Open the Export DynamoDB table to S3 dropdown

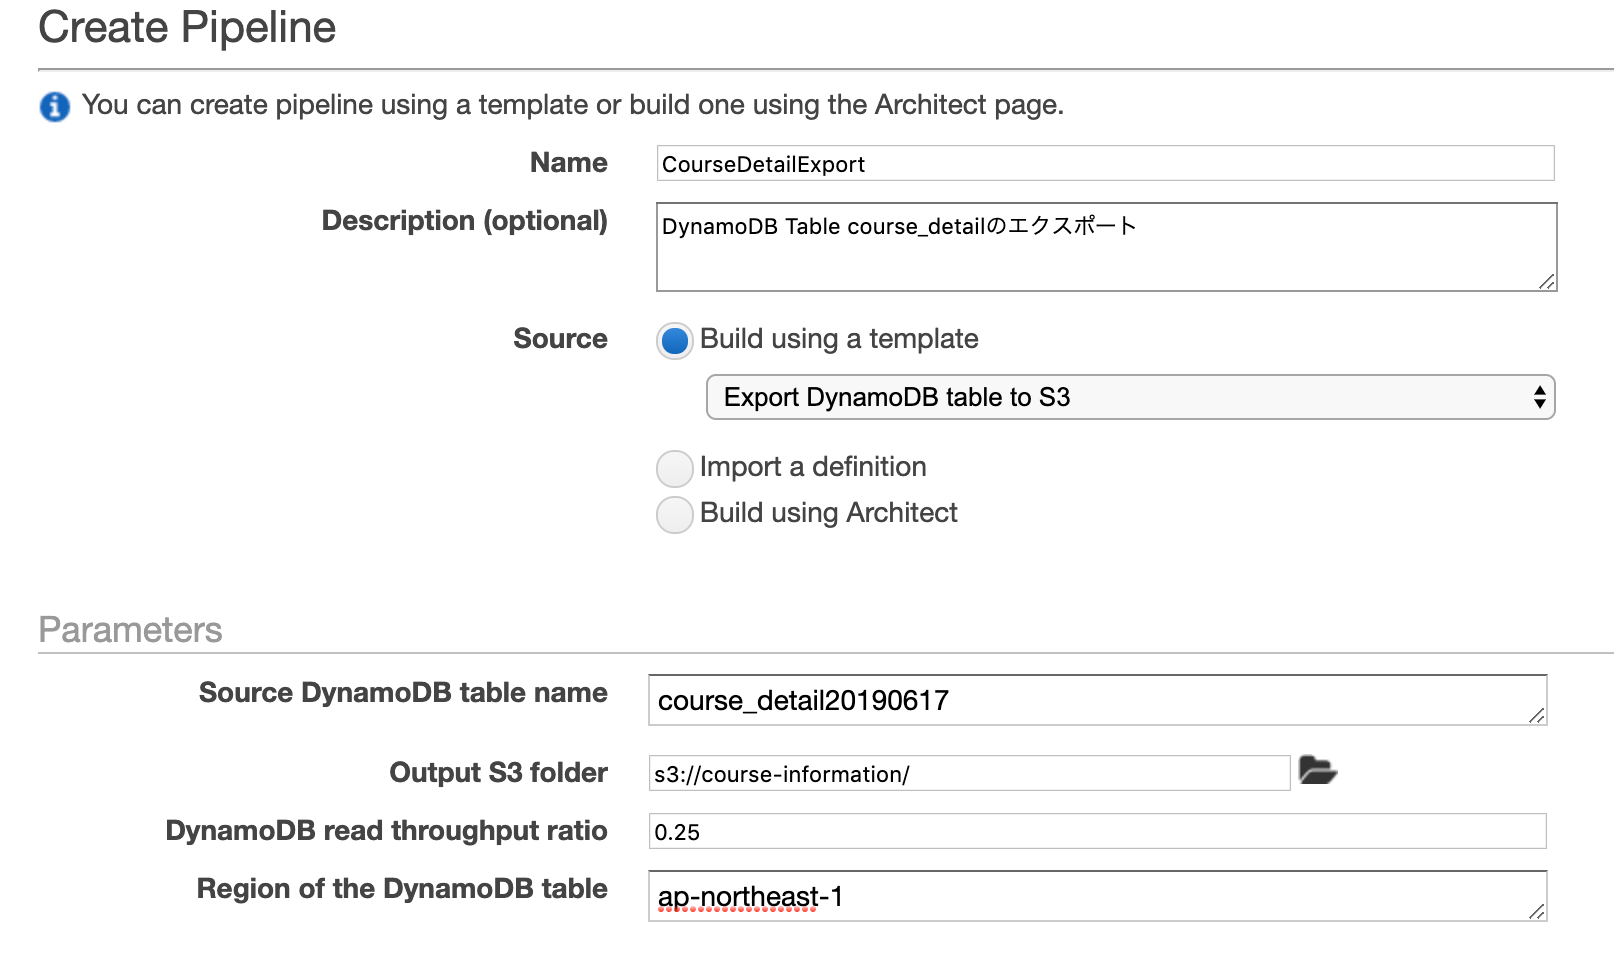(x=1130, y=397)
